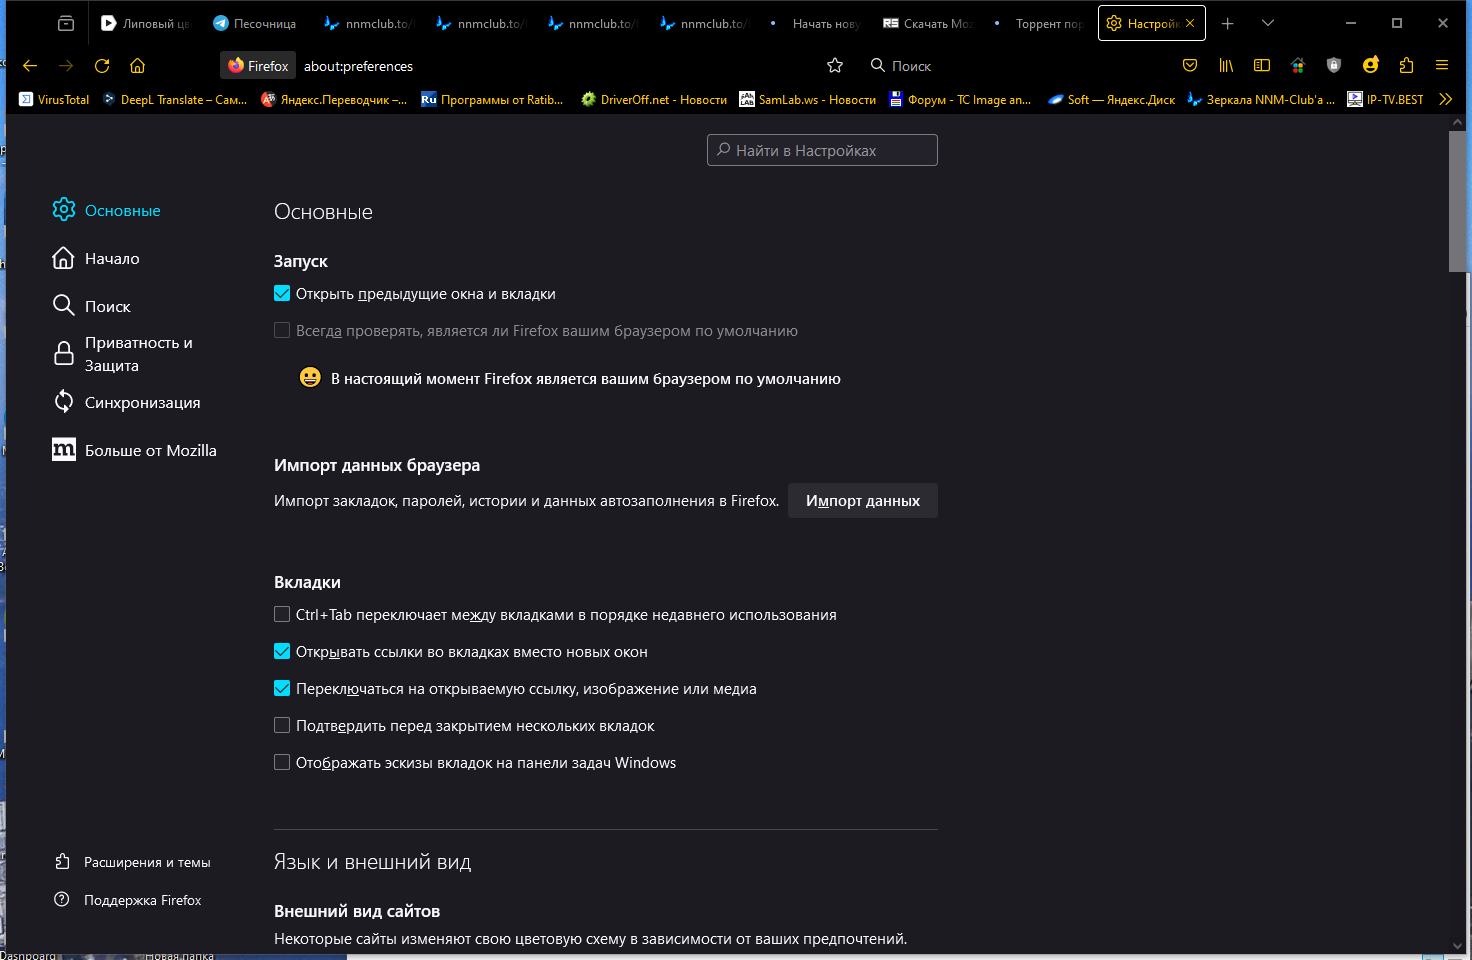Screen dimensions: 1472x960
Task: Open Расширения и темы link
Action: [132, 862]
